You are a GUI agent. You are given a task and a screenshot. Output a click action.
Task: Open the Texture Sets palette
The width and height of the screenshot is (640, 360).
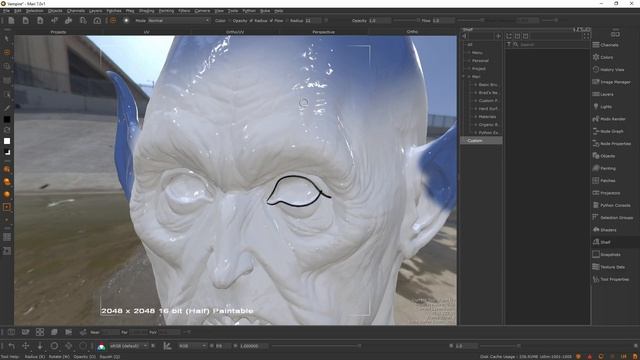[x=609, y=267]
